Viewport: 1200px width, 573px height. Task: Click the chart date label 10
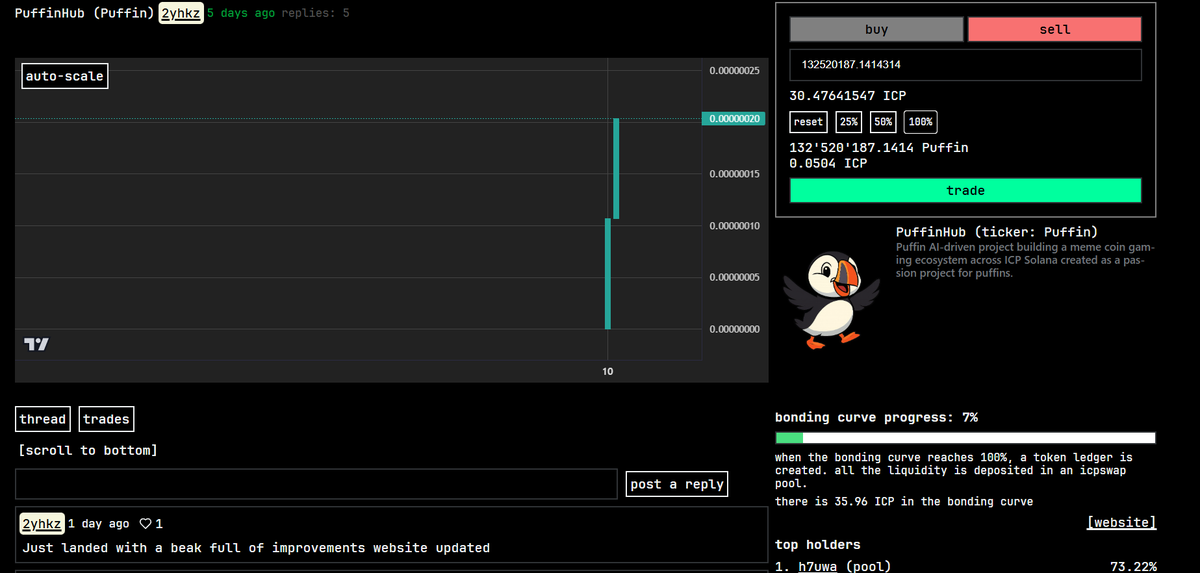(607, 371)
